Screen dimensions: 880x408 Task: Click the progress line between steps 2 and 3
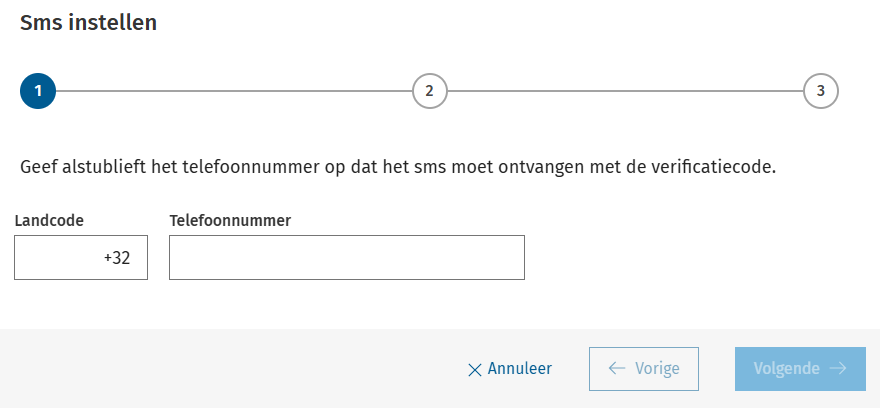(x=624, y=90)
